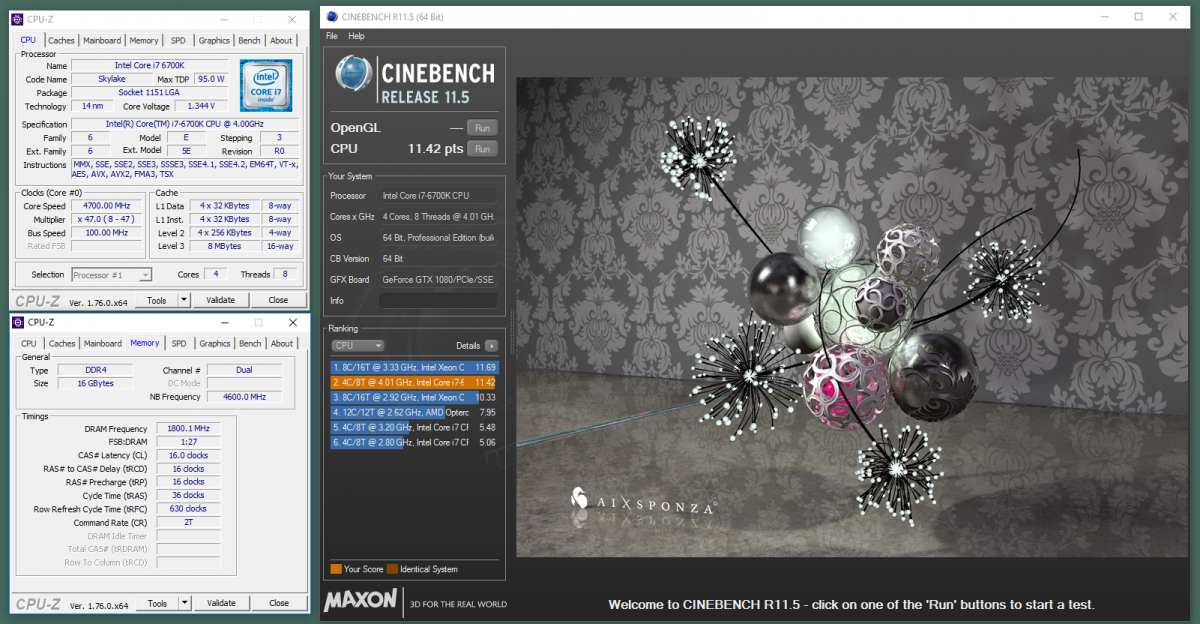Open the Tools dropdown arrow in Memory CPU-Z window
Viewport: 1200px width, 624px height.
(184, 603)
